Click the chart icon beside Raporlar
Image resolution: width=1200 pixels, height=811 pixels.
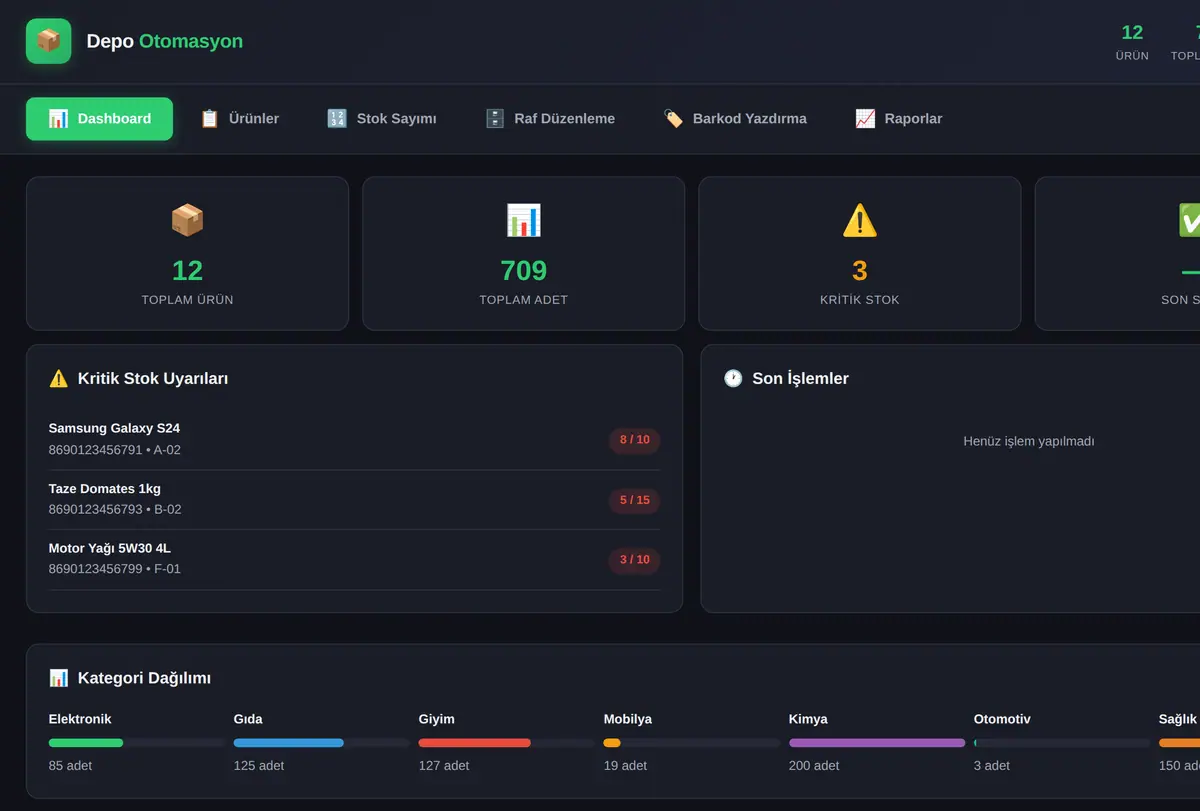[865, 119]
